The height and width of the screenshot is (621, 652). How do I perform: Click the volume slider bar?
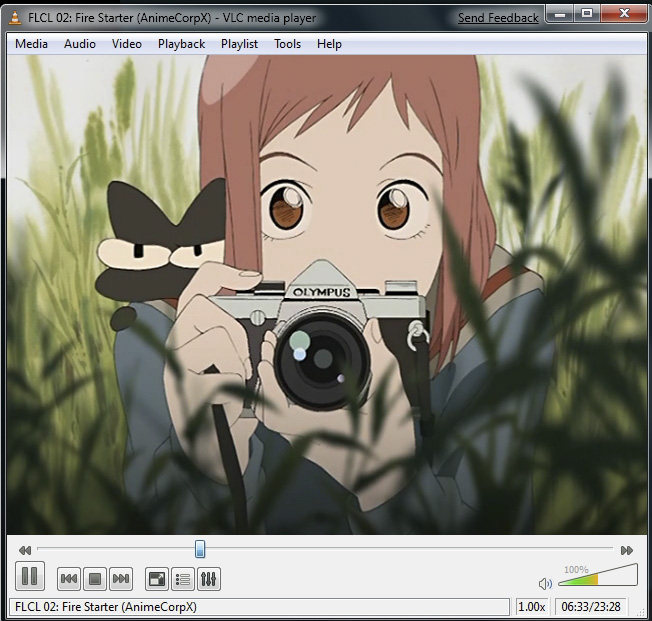click(x=597, y=578)
